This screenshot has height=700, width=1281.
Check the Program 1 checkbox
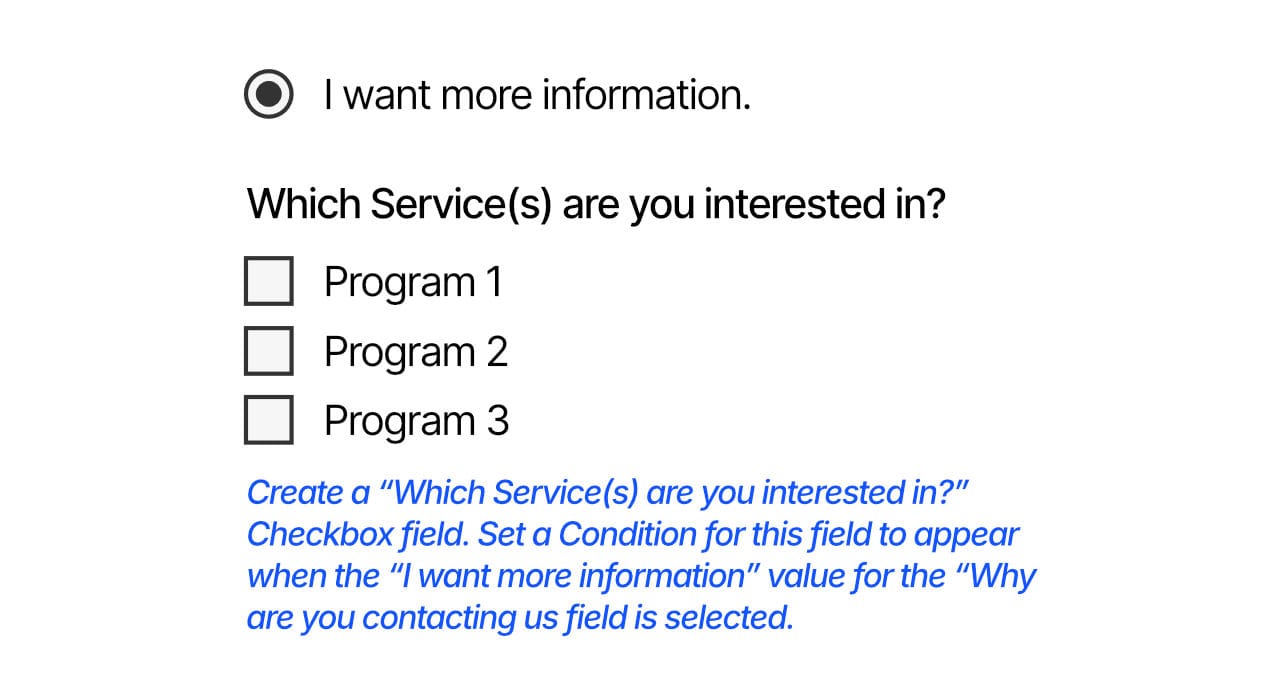[269, 281]
